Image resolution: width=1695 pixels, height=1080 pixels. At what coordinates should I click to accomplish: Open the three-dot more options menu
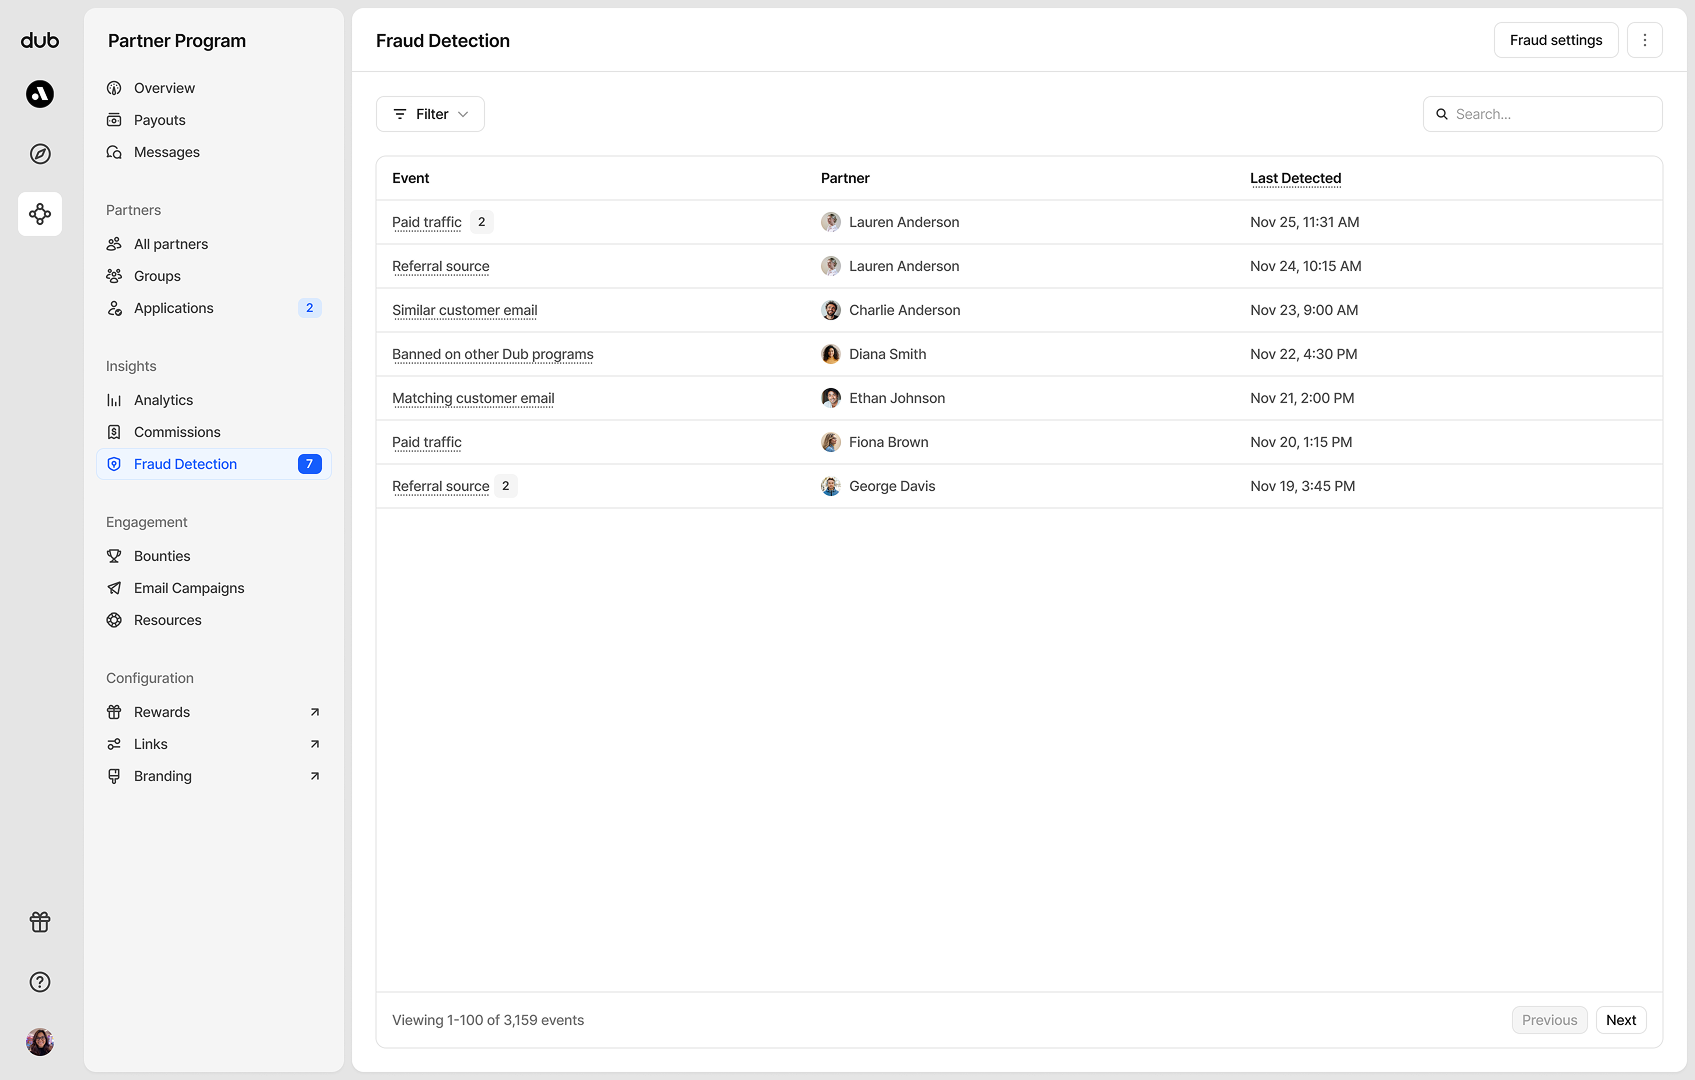[x=1644, y=40]
